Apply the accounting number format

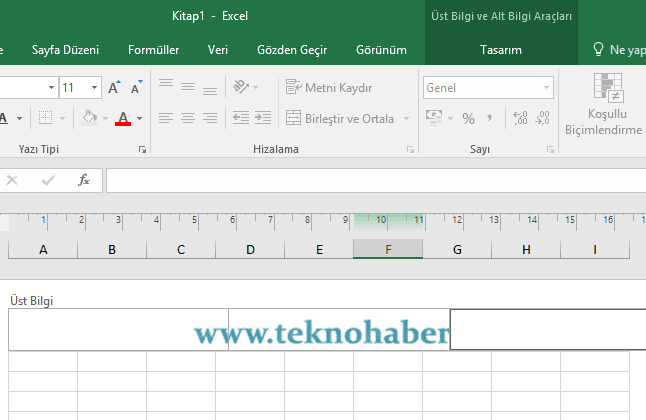click(x=434, y=118)
